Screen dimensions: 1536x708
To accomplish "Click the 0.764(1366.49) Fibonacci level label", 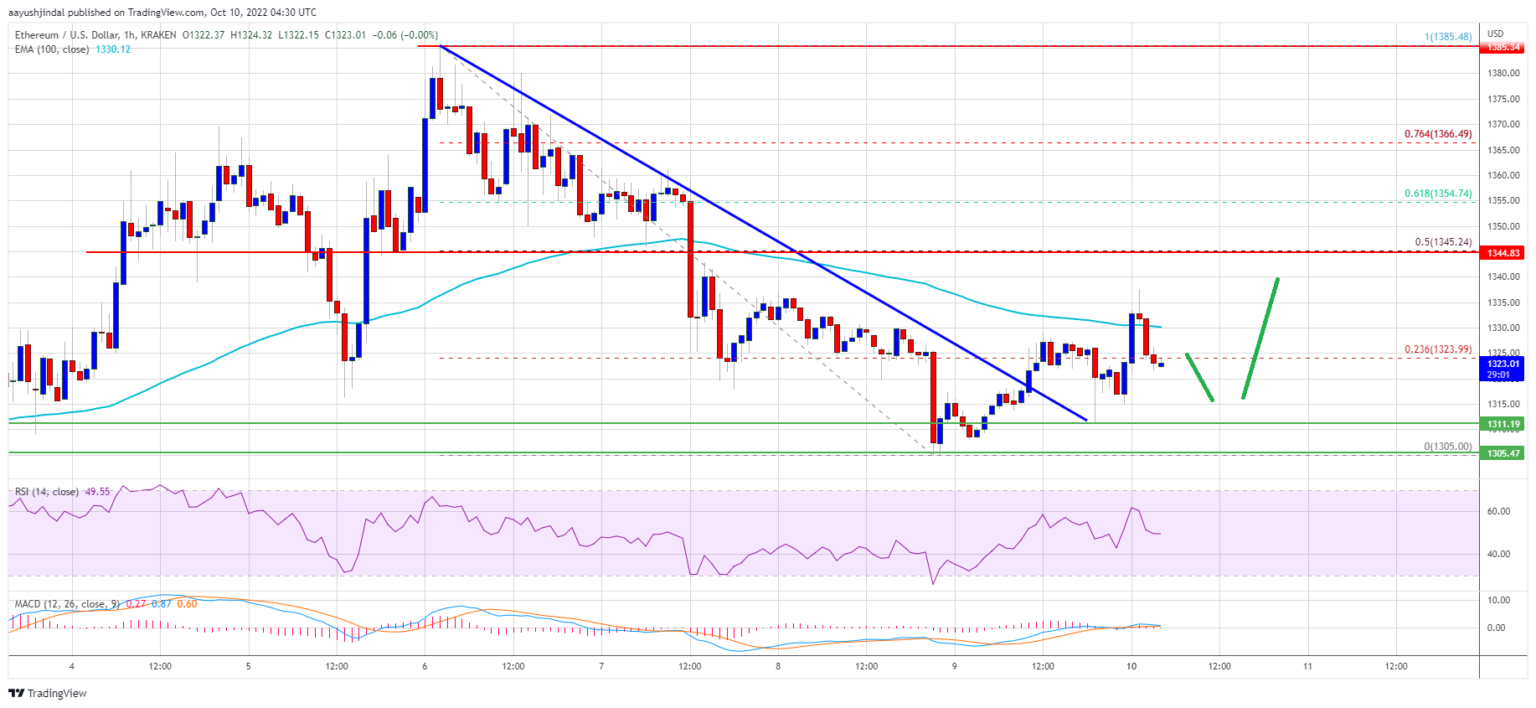I will [x=1434, y=133].
